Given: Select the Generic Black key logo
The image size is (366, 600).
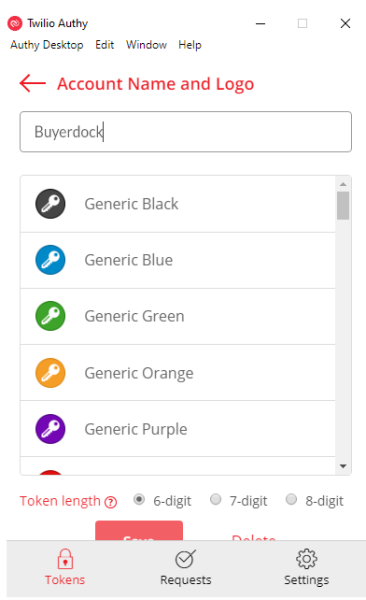Looking at the screenshot, I should [x=50, y=204].
